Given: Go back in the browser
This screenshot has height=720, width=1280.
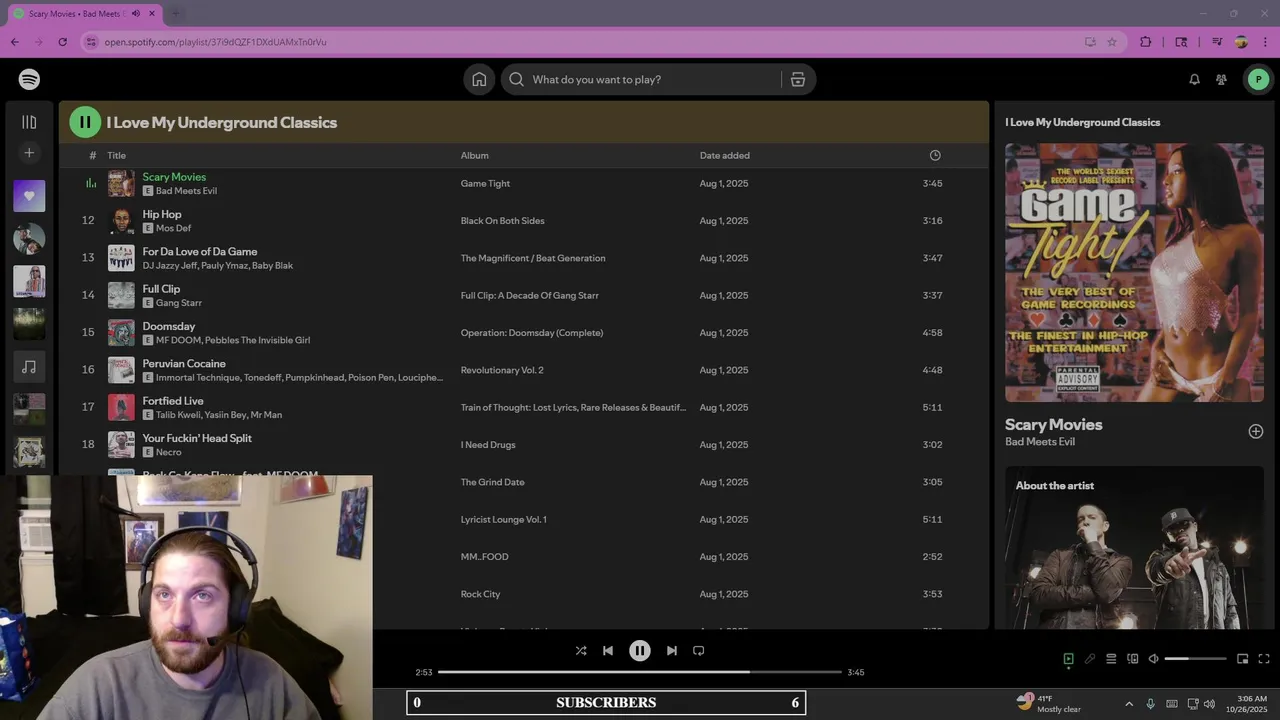Looking at the screenshot, I should point(14,42).
